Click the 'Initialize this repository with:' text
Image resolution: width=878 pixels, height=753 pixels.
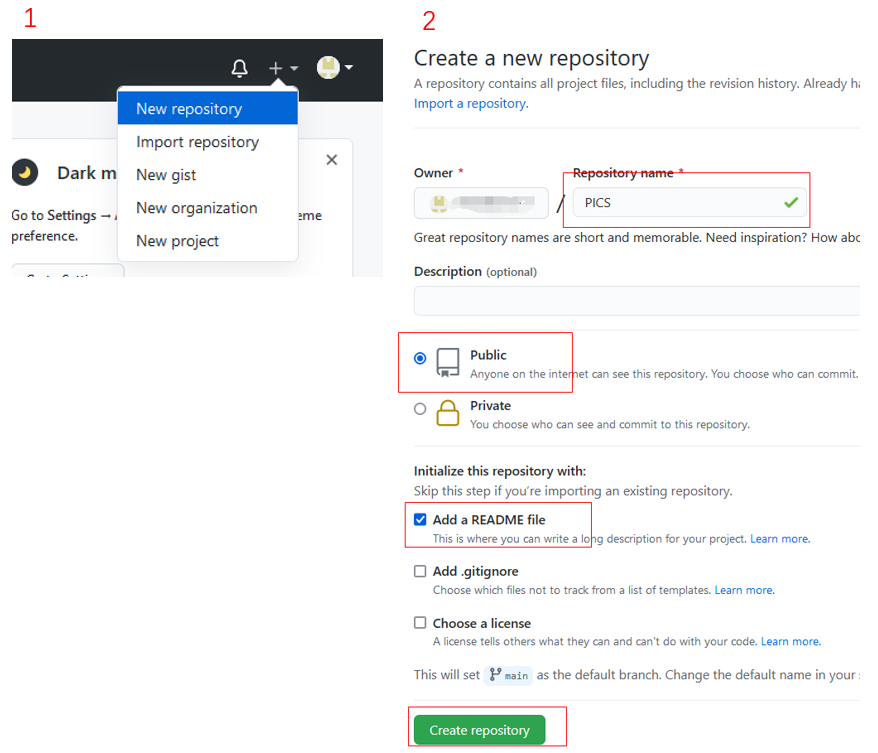(x=499, y=471)
